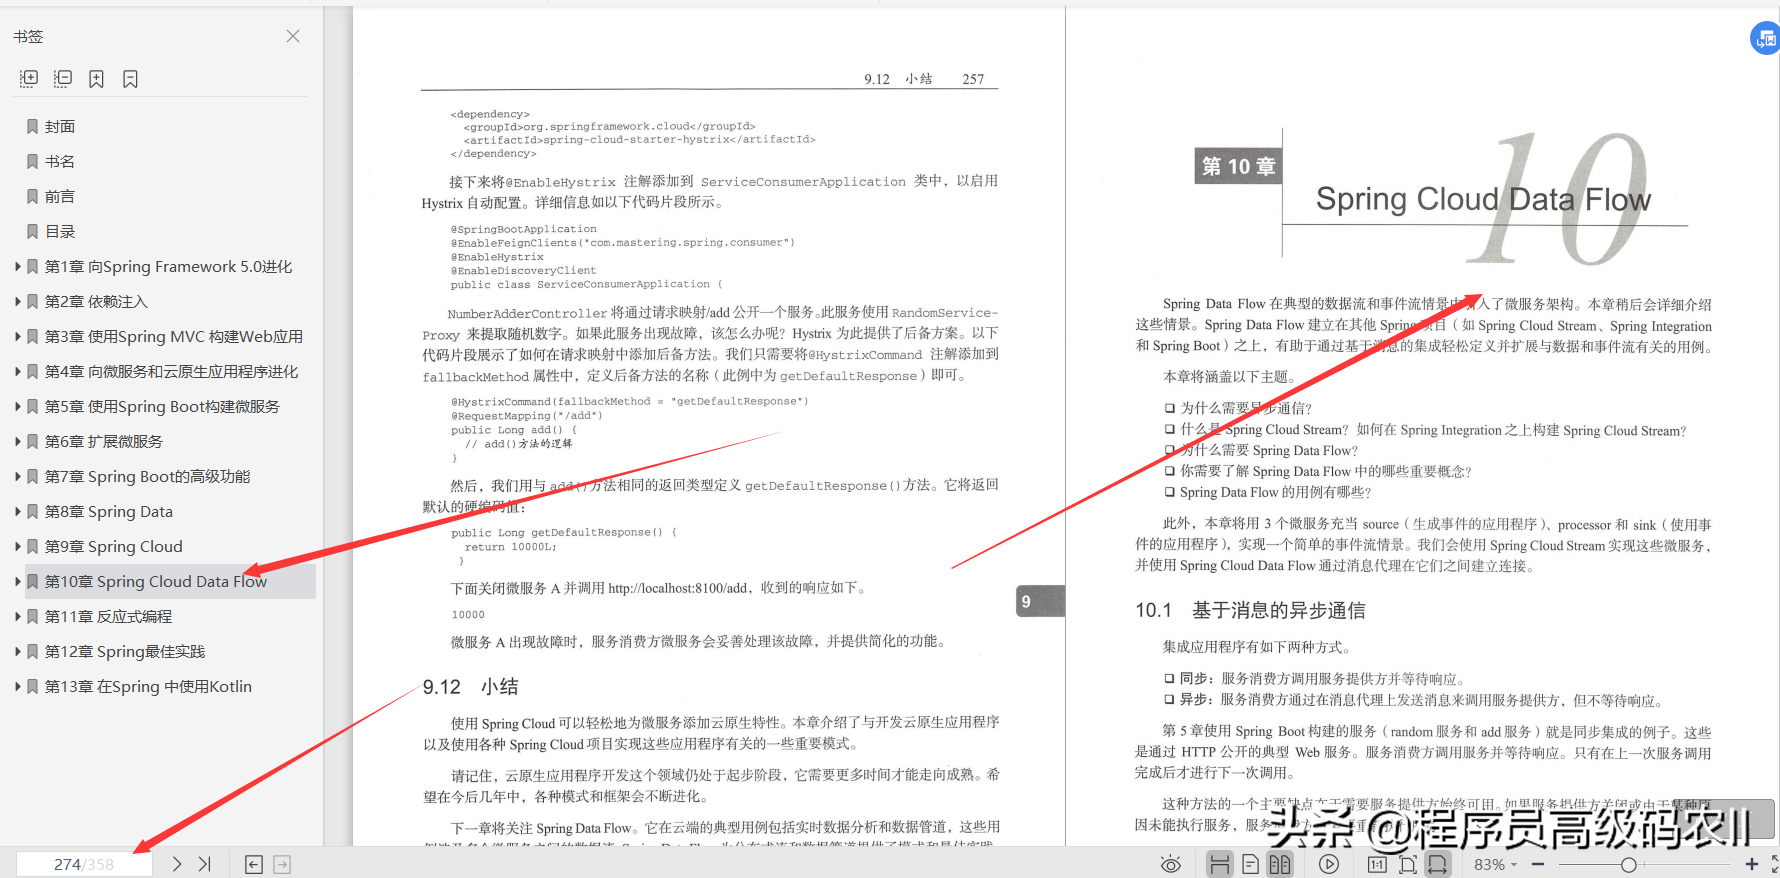This screenshot has height=878, width=1780.
Task: Click the 10.1 基于消息的异步通信 heading
Action: 1250,610
